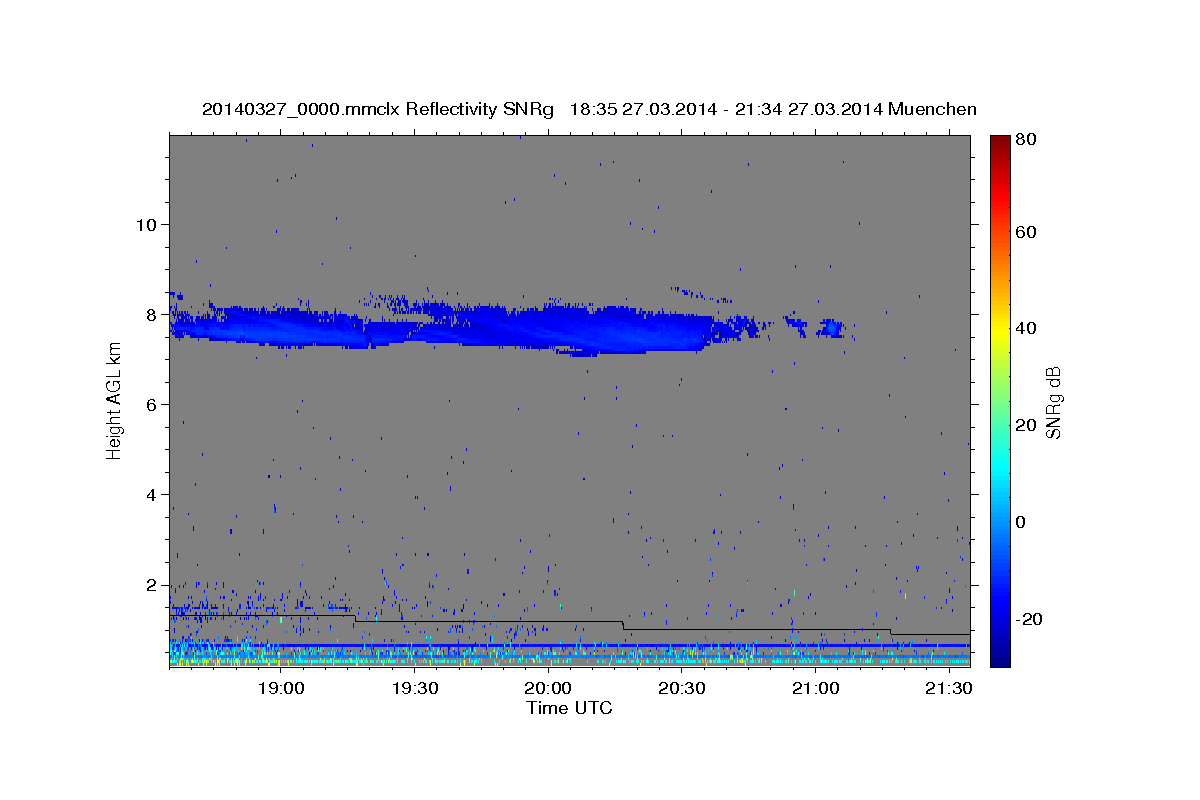Click the small isolated cloud echo near 21:00

832,327
